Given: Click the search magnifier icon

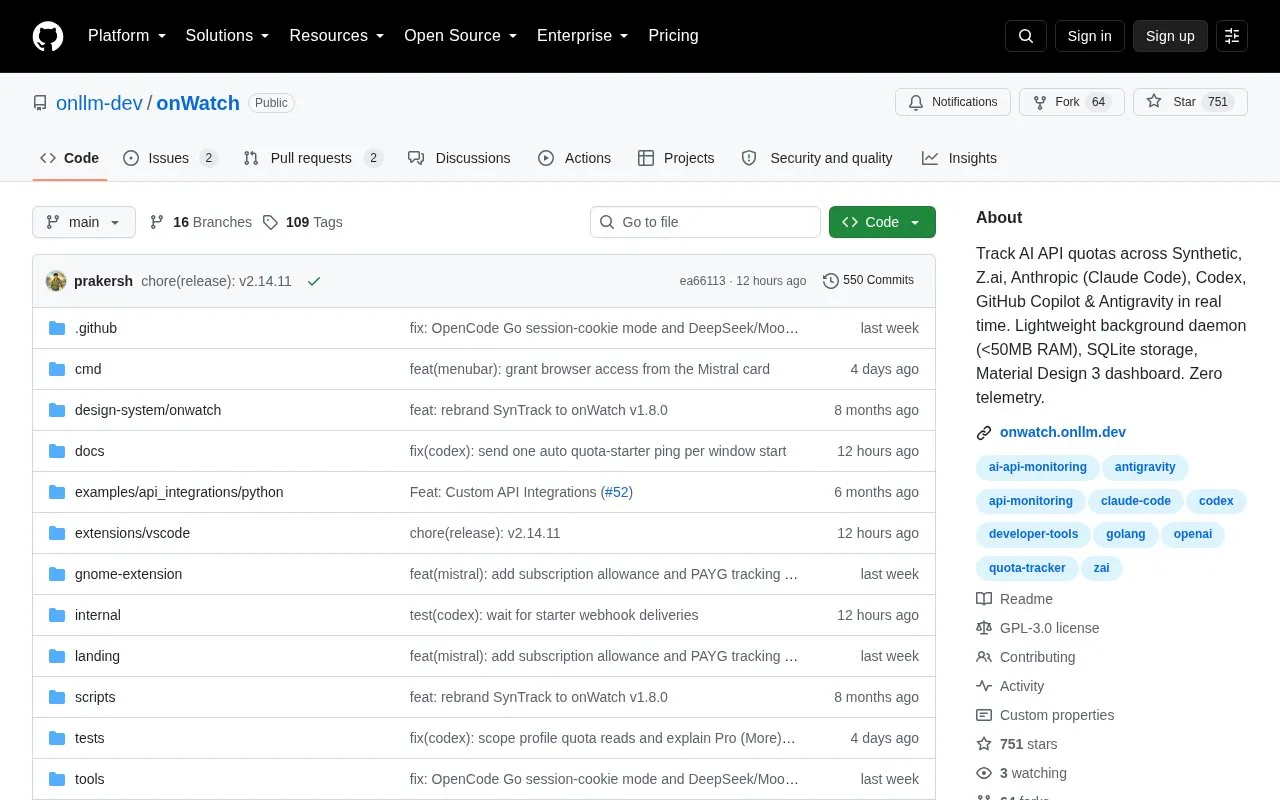Looking at the screenshot, I should coord(1026,36).
